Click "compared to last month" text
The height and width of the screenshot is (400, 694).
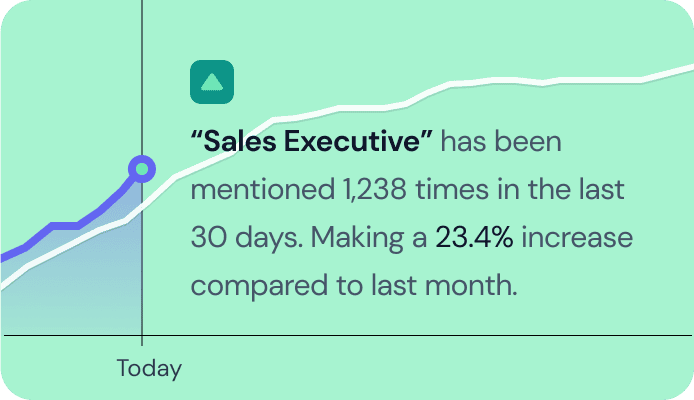click(353, 286)
